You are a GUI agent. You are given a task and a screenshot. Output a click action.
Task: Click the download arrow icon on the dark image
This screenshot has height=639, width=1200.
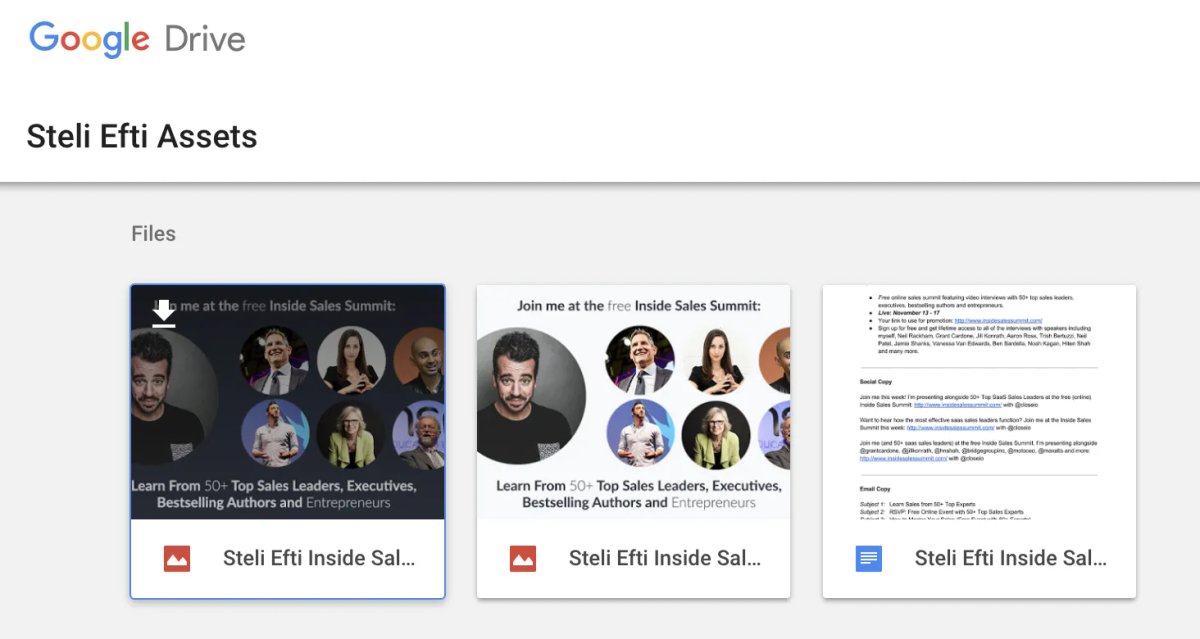(x=164, y=313)
